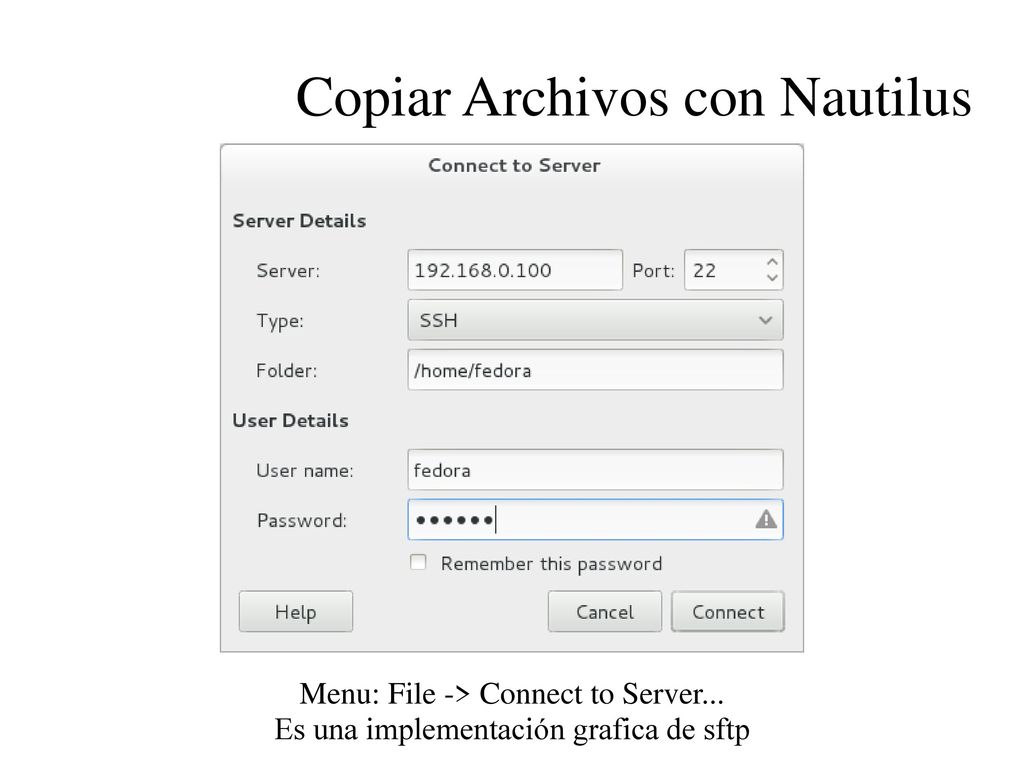Image resolution: width=1024 pixels, height=768 pixels.
Task: Decrease the port number with down arrow
Action: tap(772, 278)
